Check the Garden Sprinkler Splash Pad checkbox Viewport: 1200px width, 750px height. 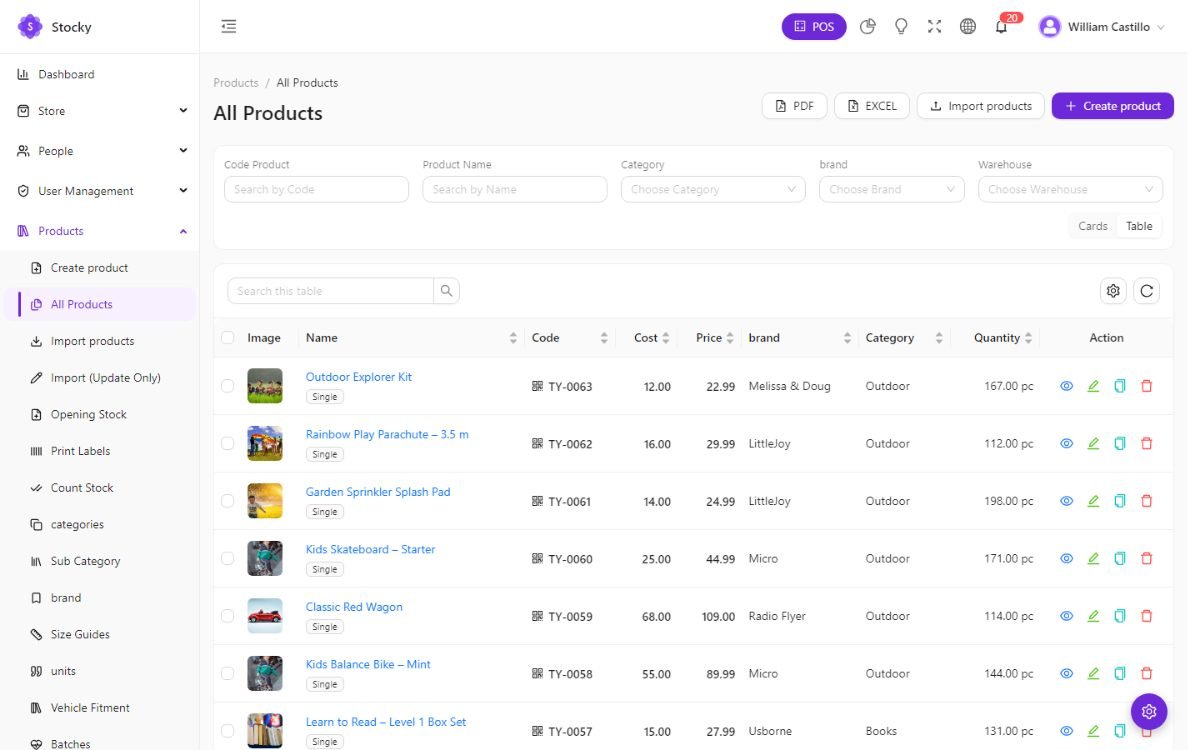(x=228, y=501)
